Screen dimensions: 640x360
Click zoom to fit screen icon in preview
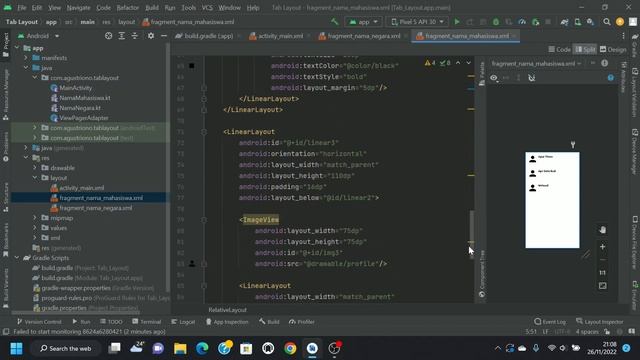[x=602, y=286]
